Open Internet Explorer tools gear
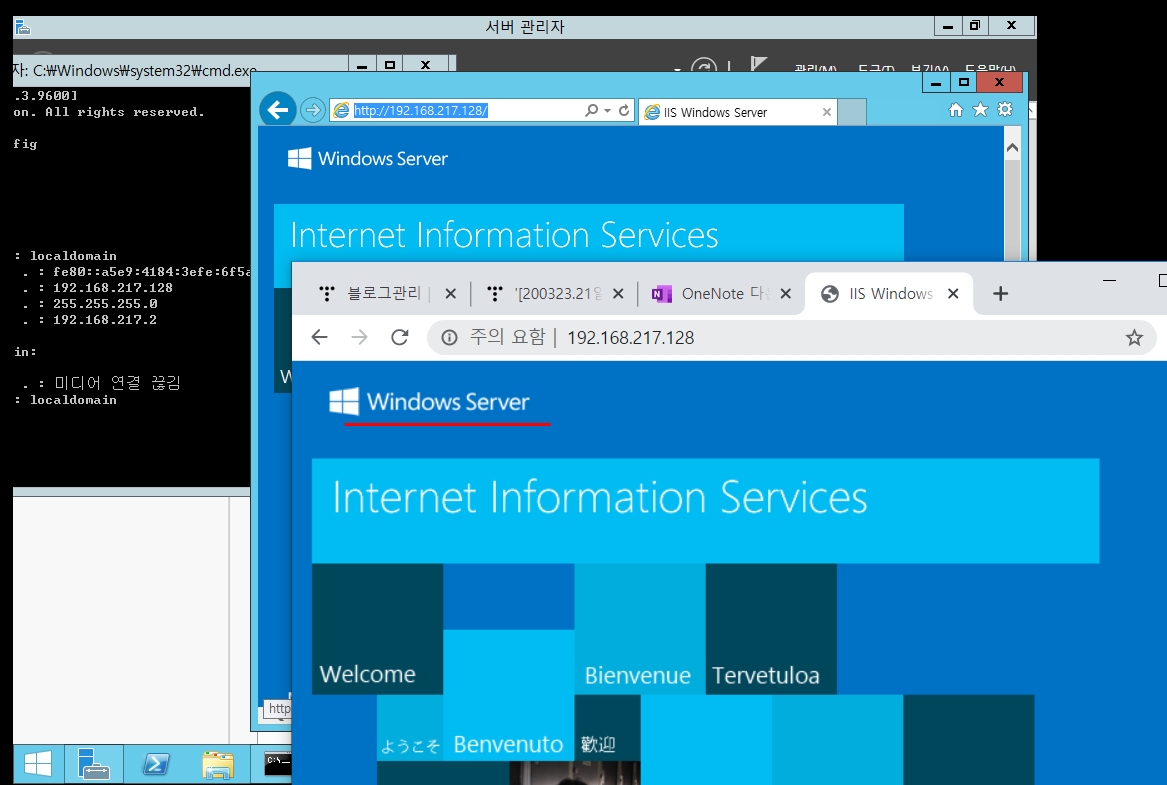Viewport: 1167px width, 785px height. [x=1005, y=109]
